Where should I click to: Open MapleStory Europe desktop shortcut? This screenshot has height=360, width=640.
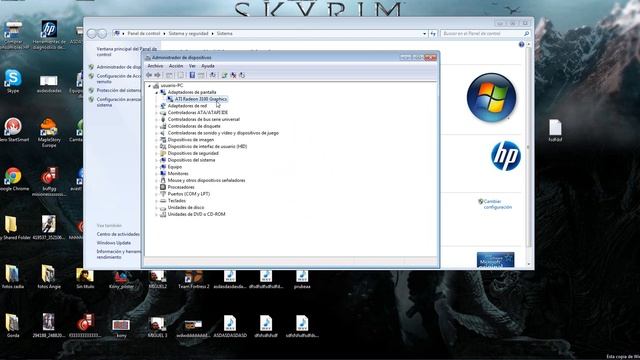49,133
